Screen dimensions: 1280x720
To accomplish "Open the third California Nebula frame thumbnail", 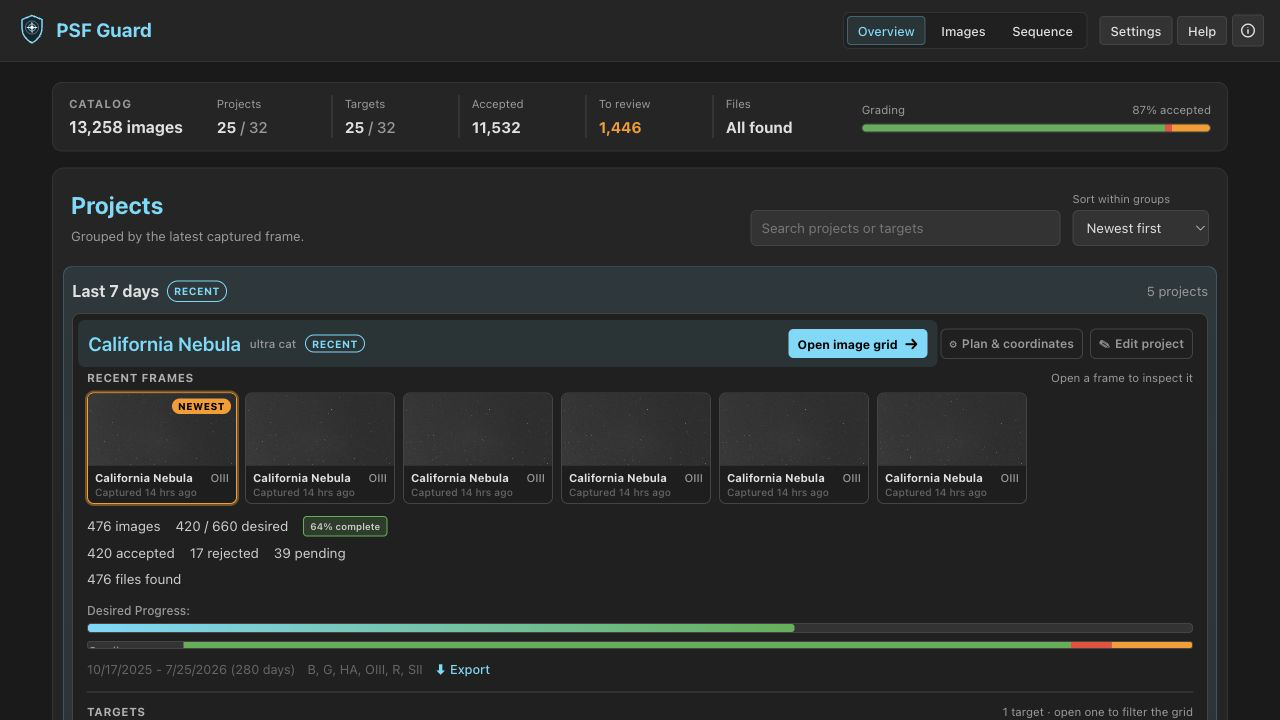I will point(478,448).
